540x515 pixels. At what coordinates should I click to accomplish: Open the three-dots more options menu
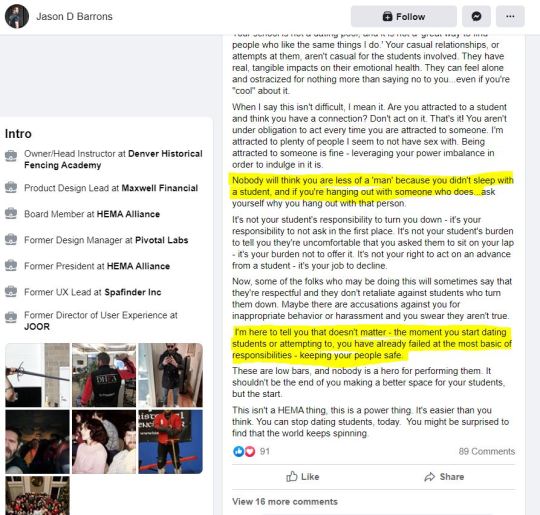coord(510,16)
